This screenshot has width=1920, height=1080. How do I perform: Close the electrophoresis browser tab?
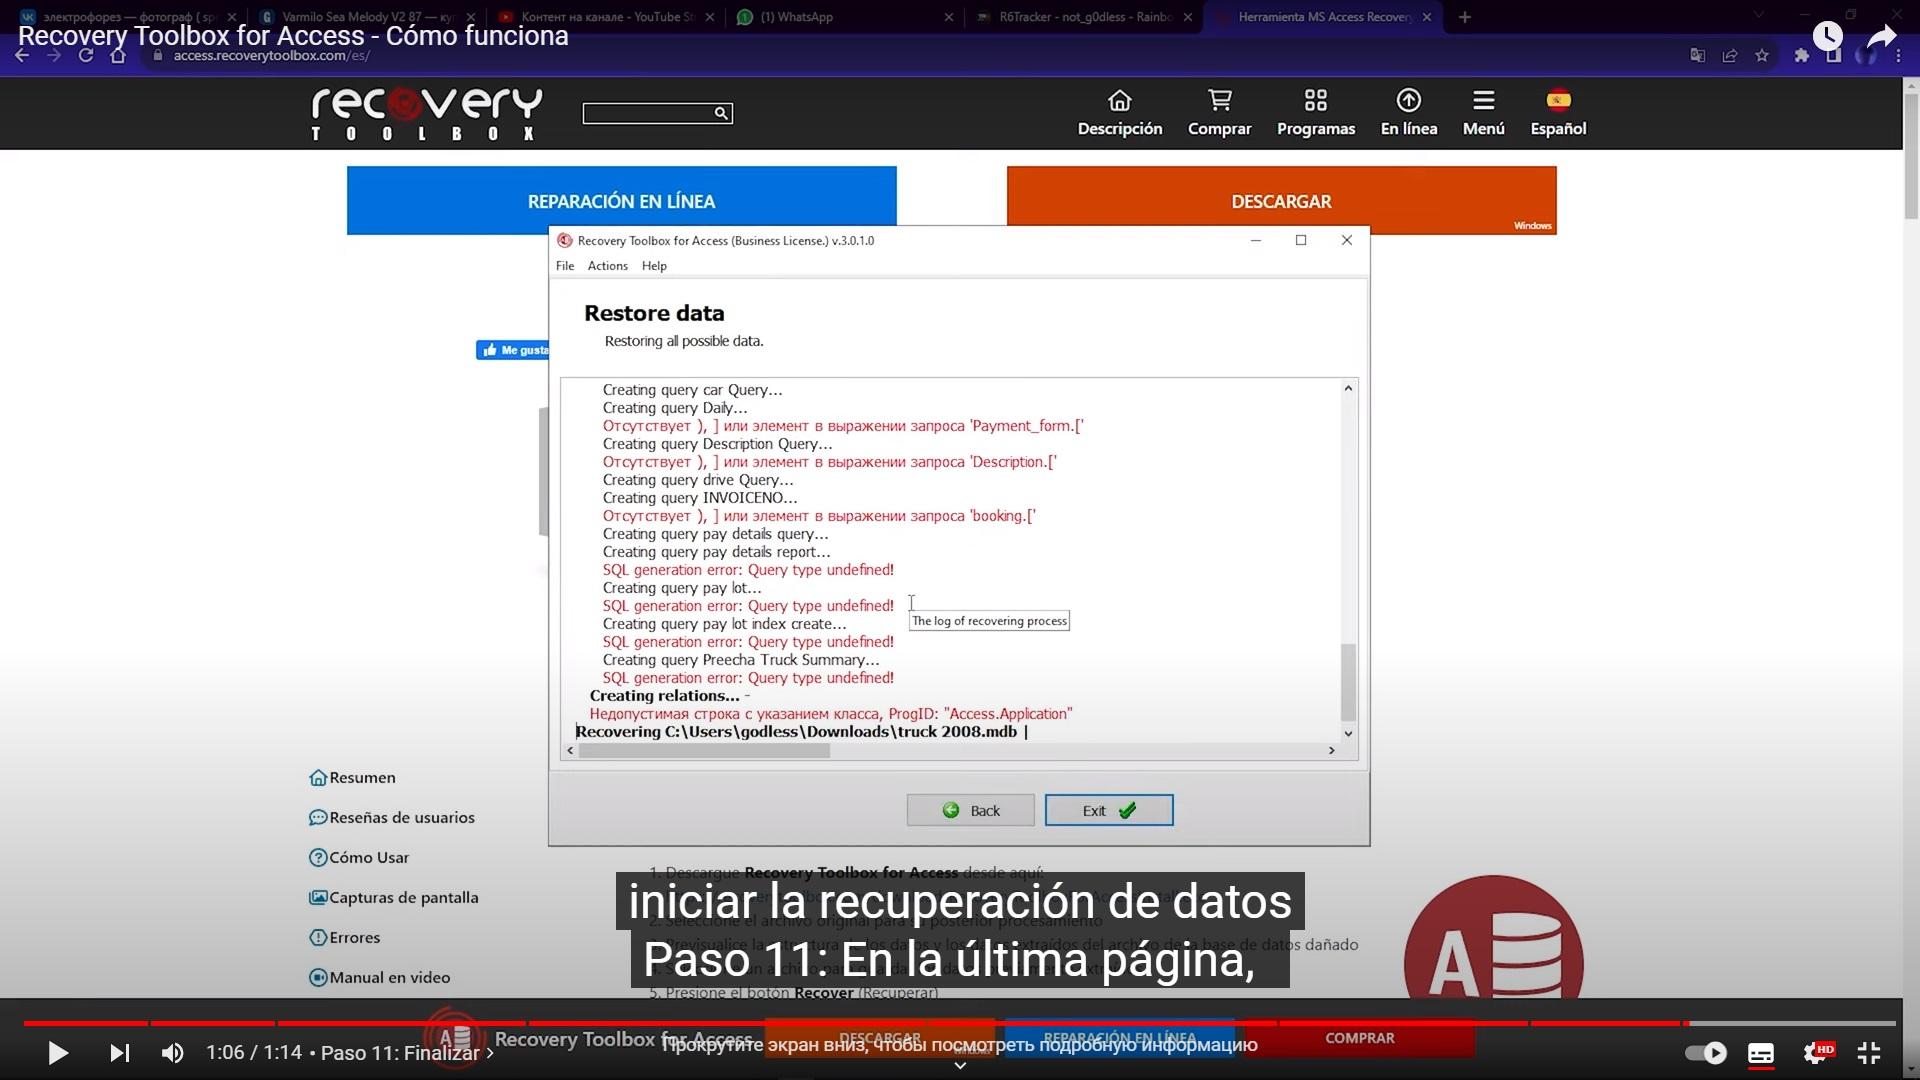(x=232, y=17)
